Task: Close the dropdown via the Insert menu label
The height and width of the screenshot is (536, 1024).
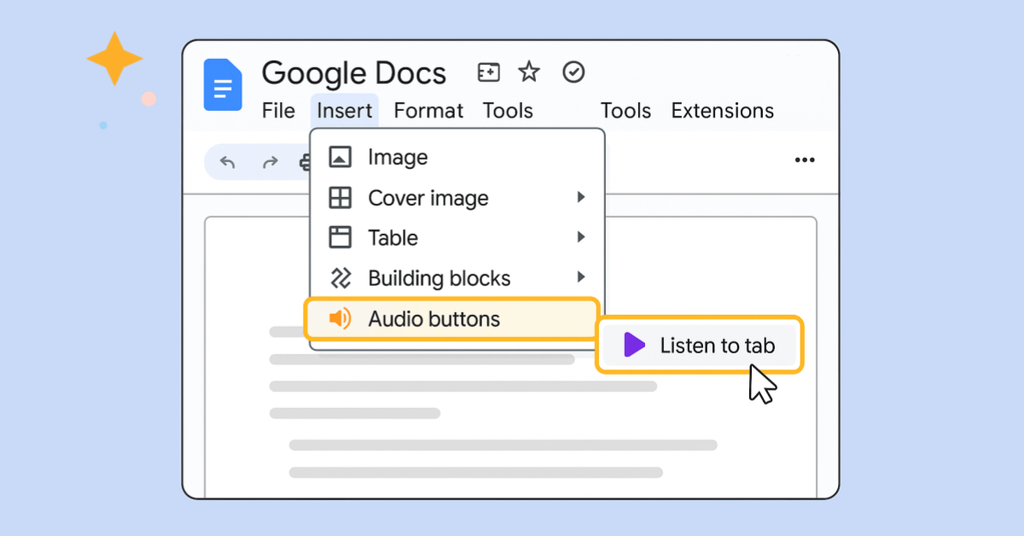Action: 345,111
